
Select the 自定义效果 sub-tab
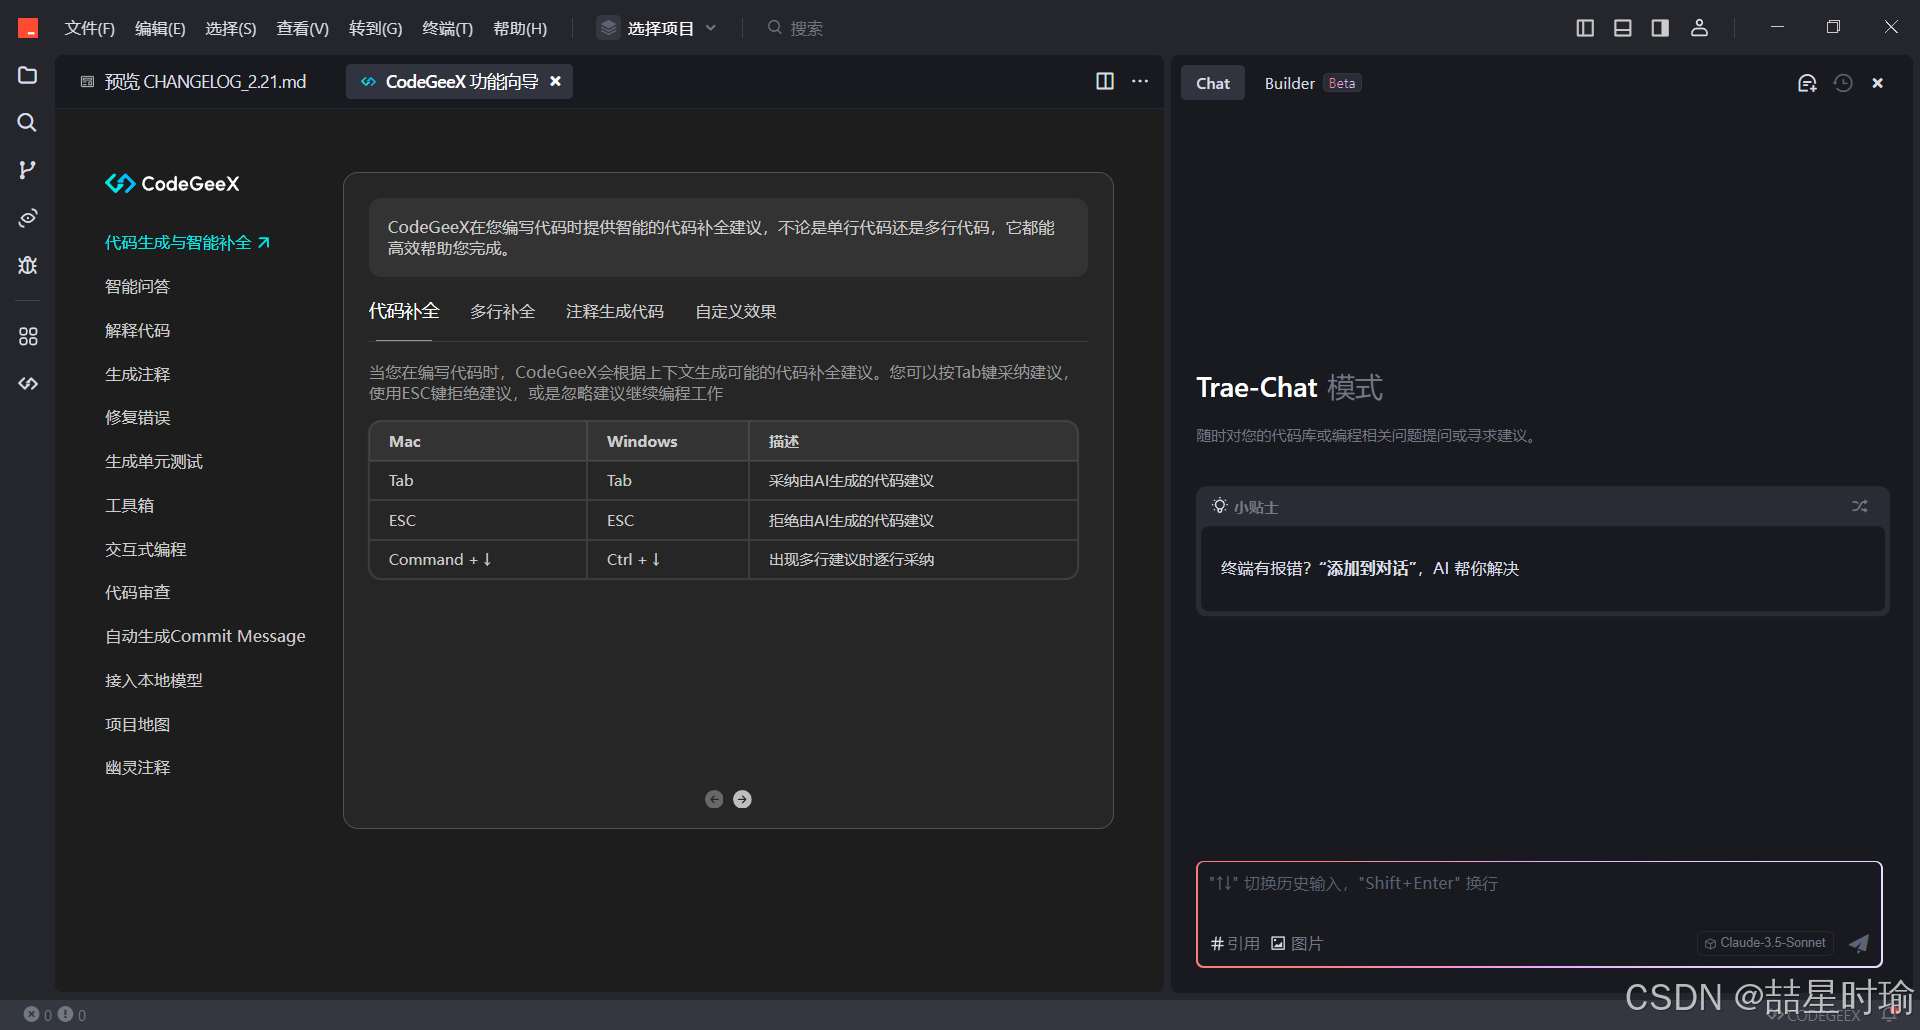(x=736, y=311)
